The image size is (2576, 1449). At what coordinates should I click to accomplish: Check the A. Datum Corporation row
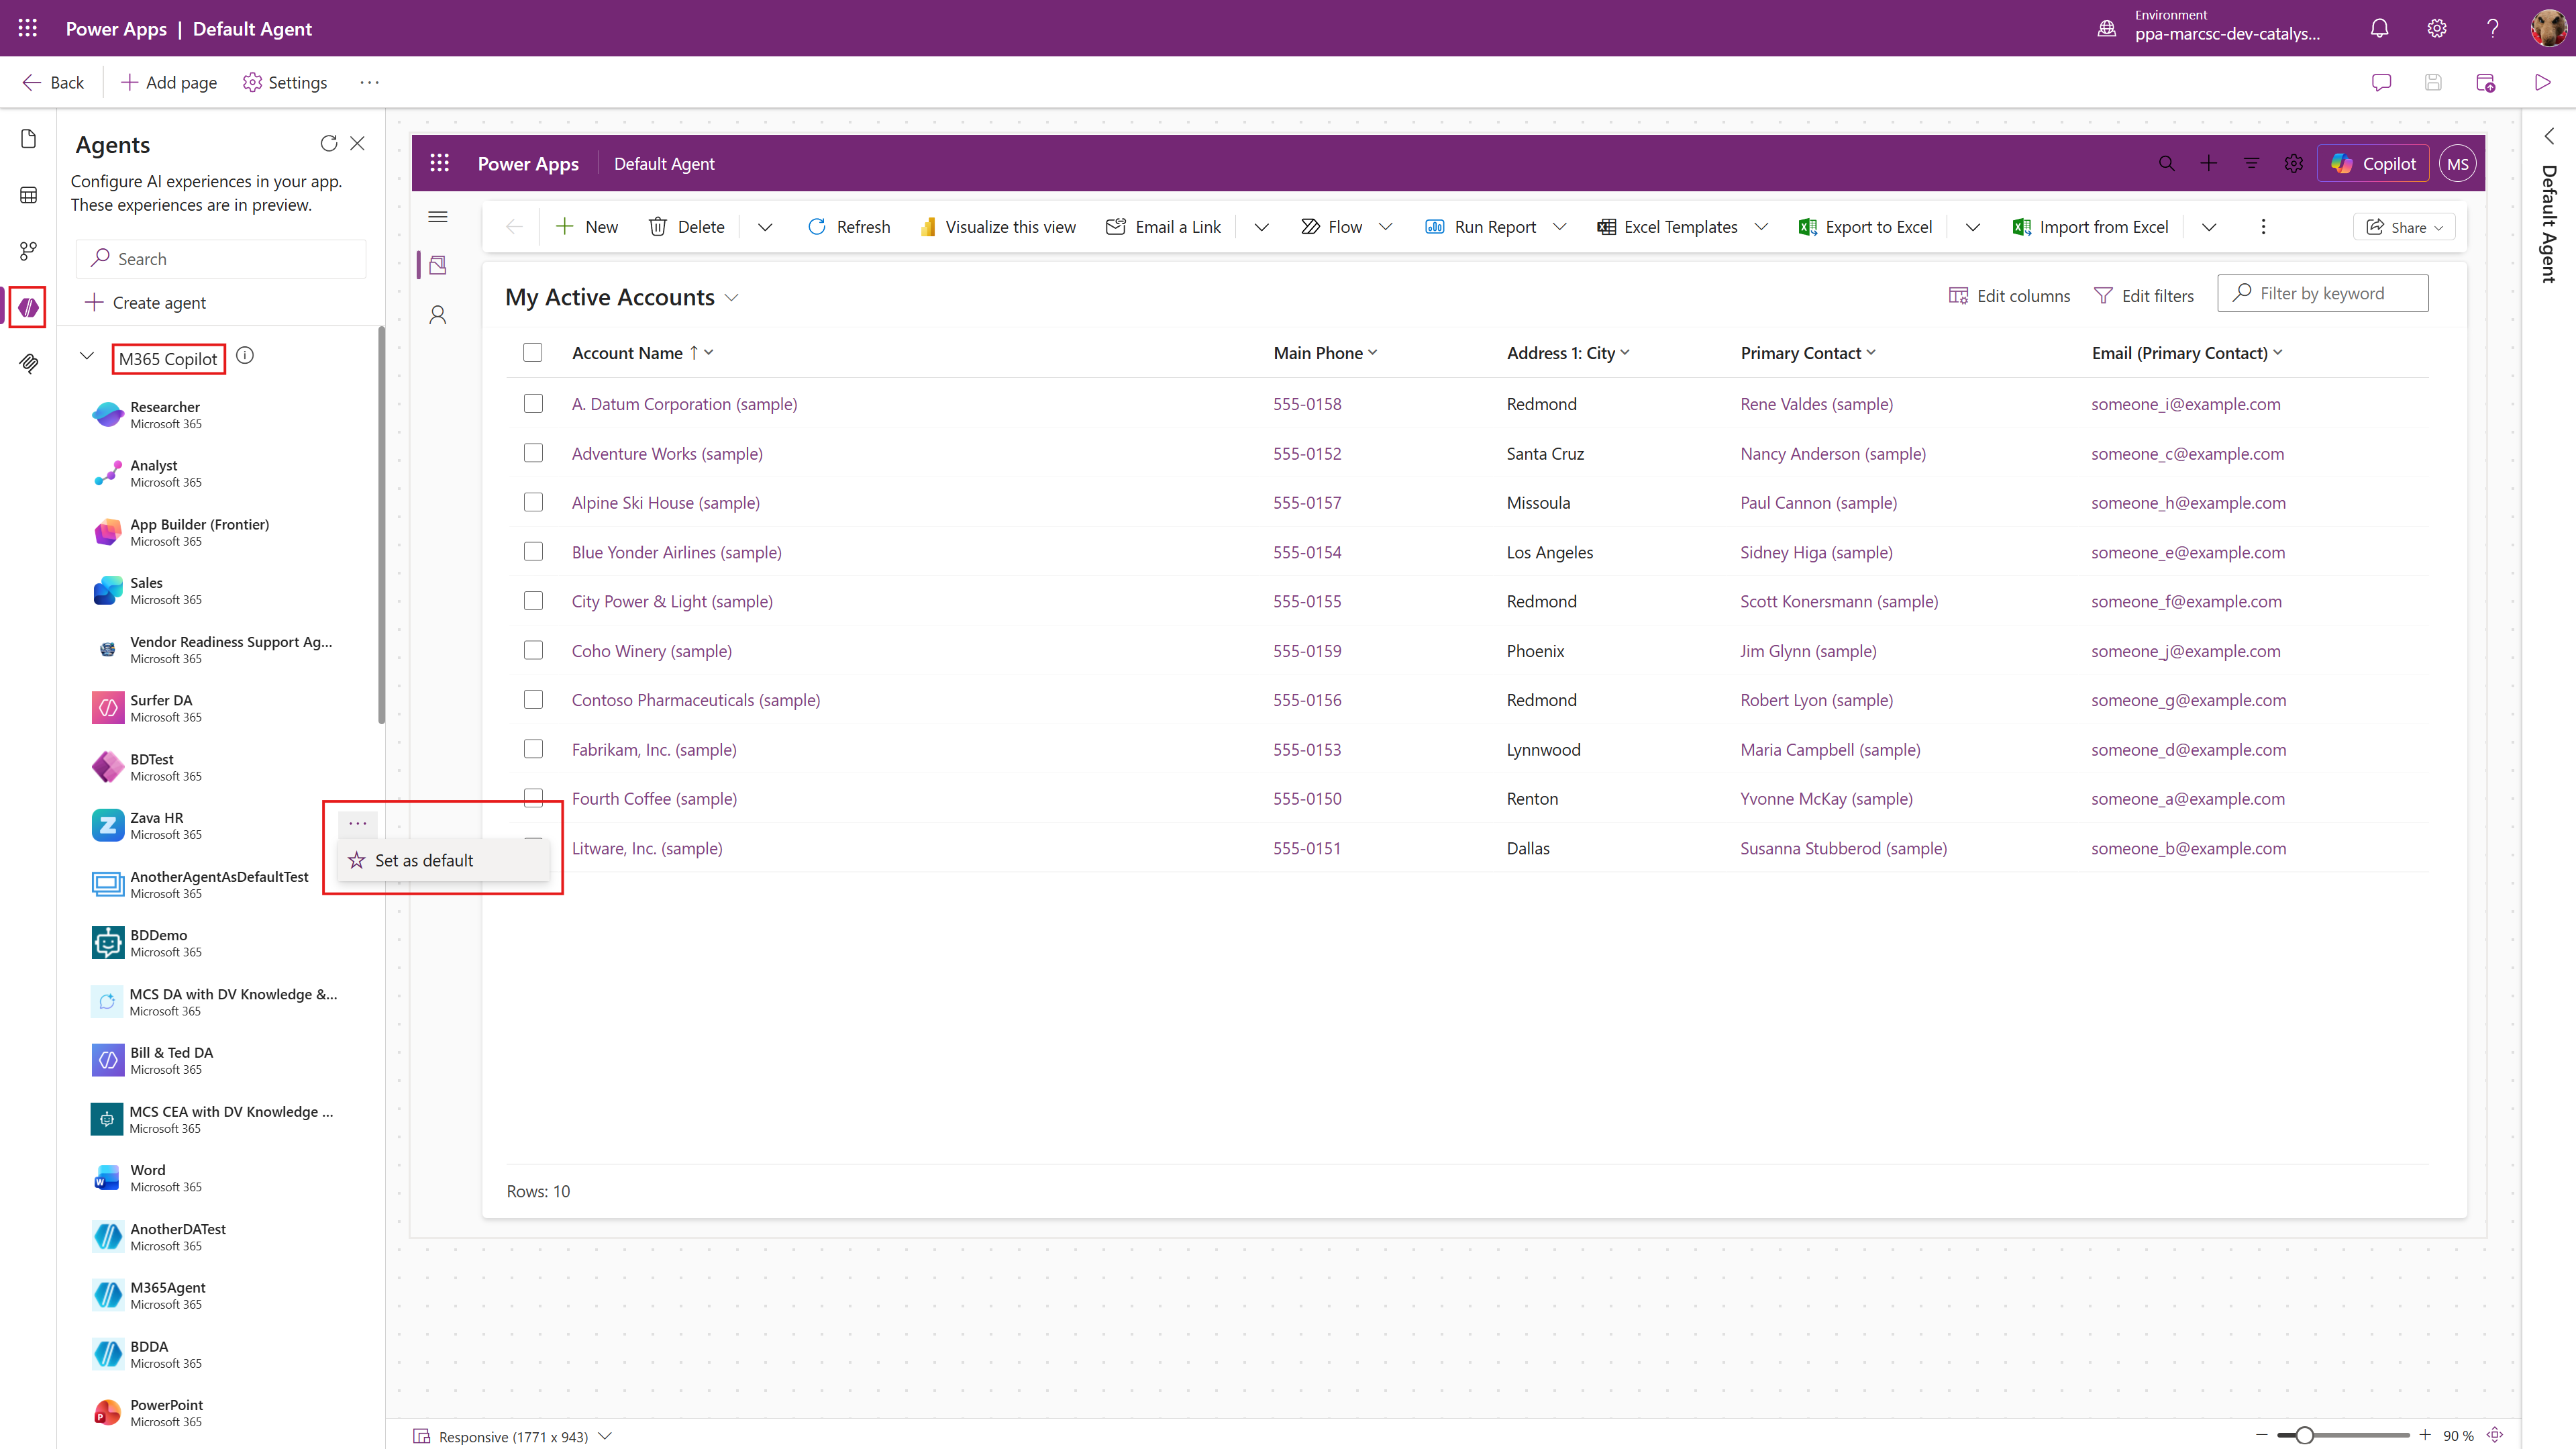click(x=533, y=404)
